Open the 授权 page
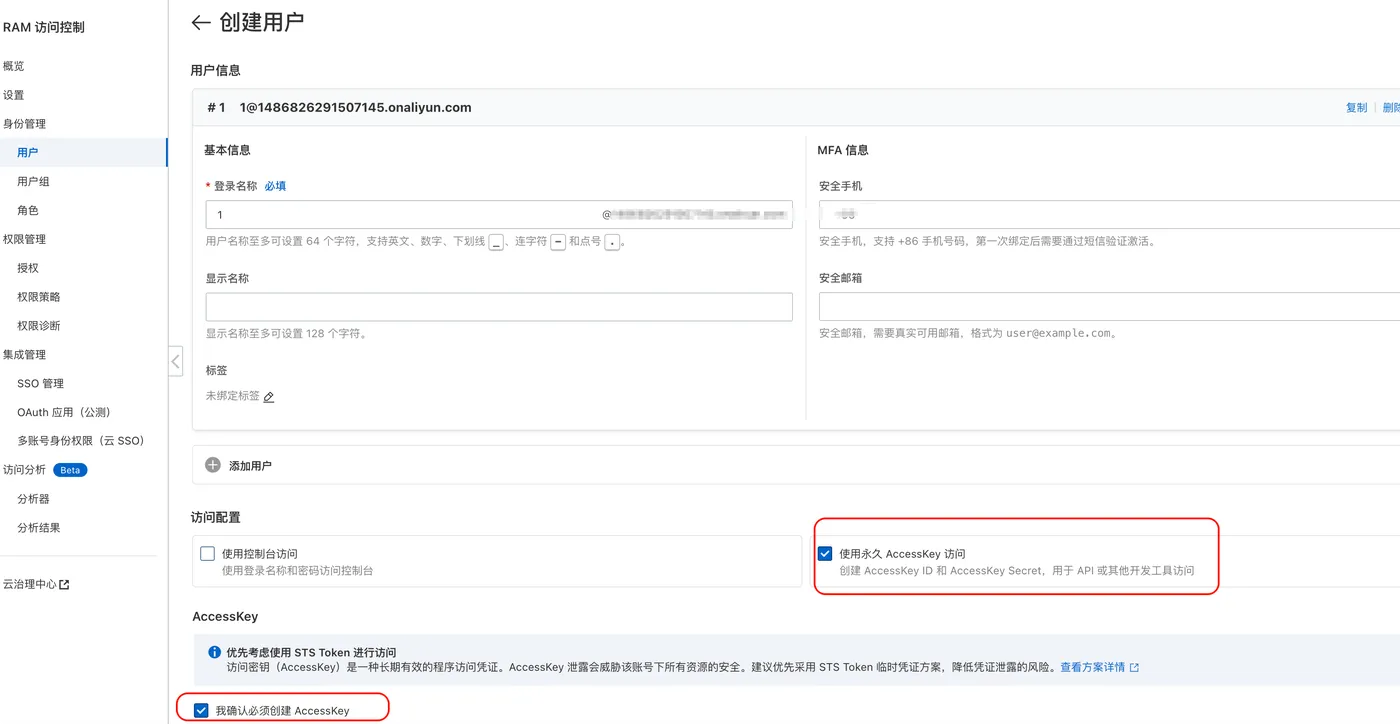 (x=28, y=268)
